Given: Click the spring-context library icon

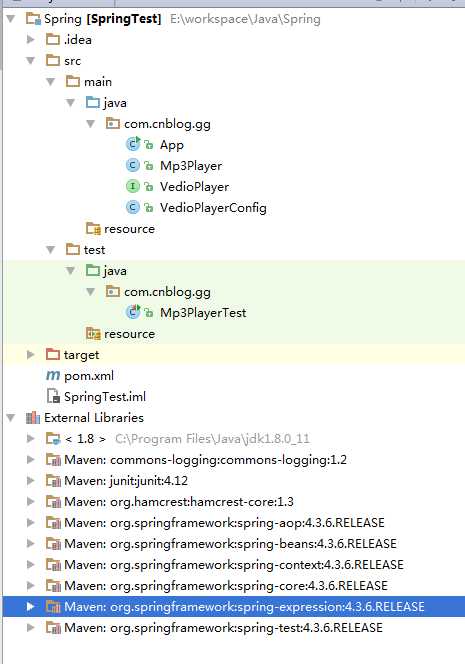Looking at the screenshot, I should coord(53,564).
